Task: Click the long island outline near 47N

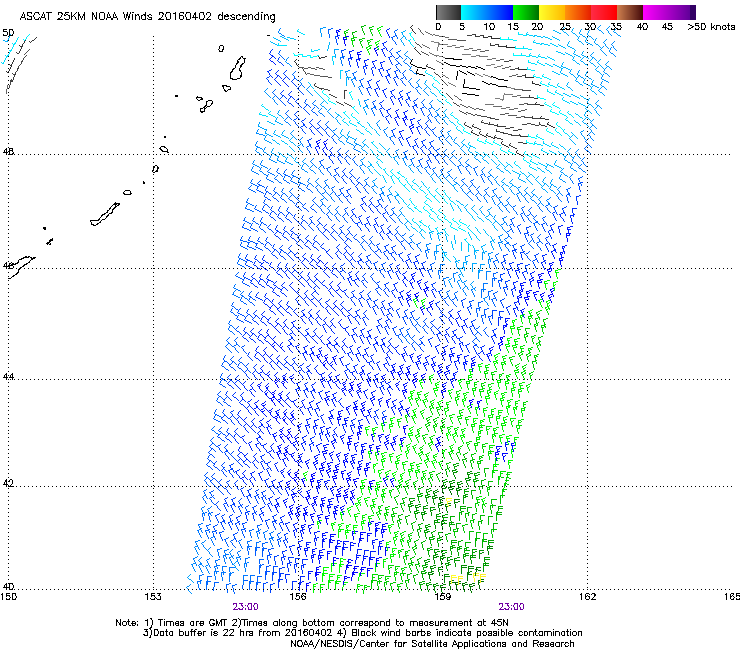Action: [x=105, y=214]
